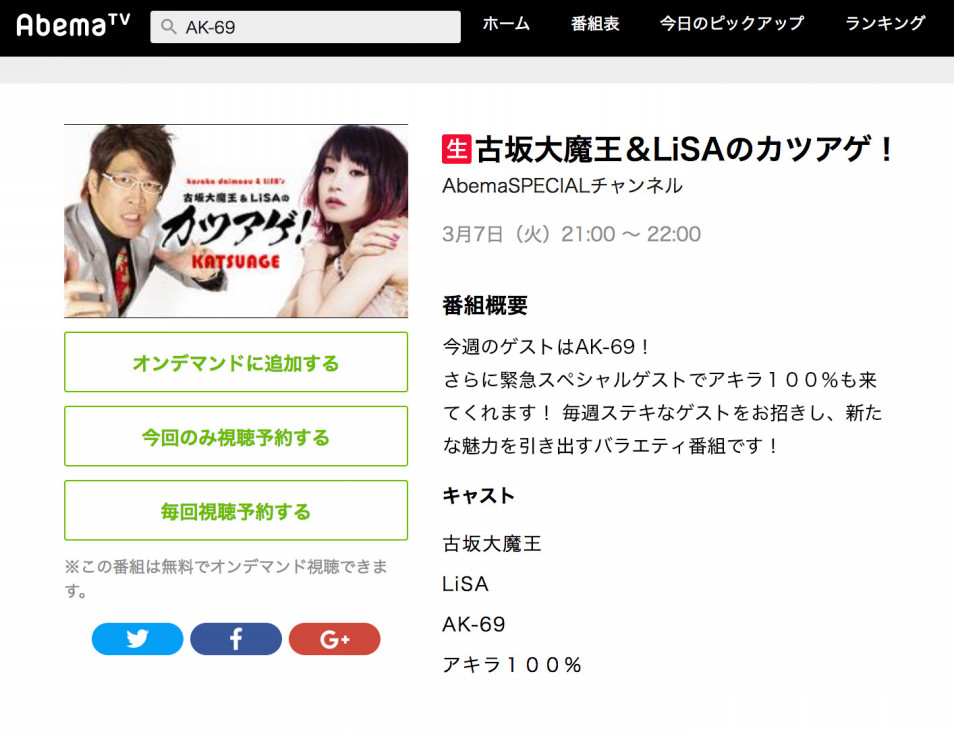This screenshot has width=954, height=732.
Task: Open the ランキング page
Action: [885, 24]
